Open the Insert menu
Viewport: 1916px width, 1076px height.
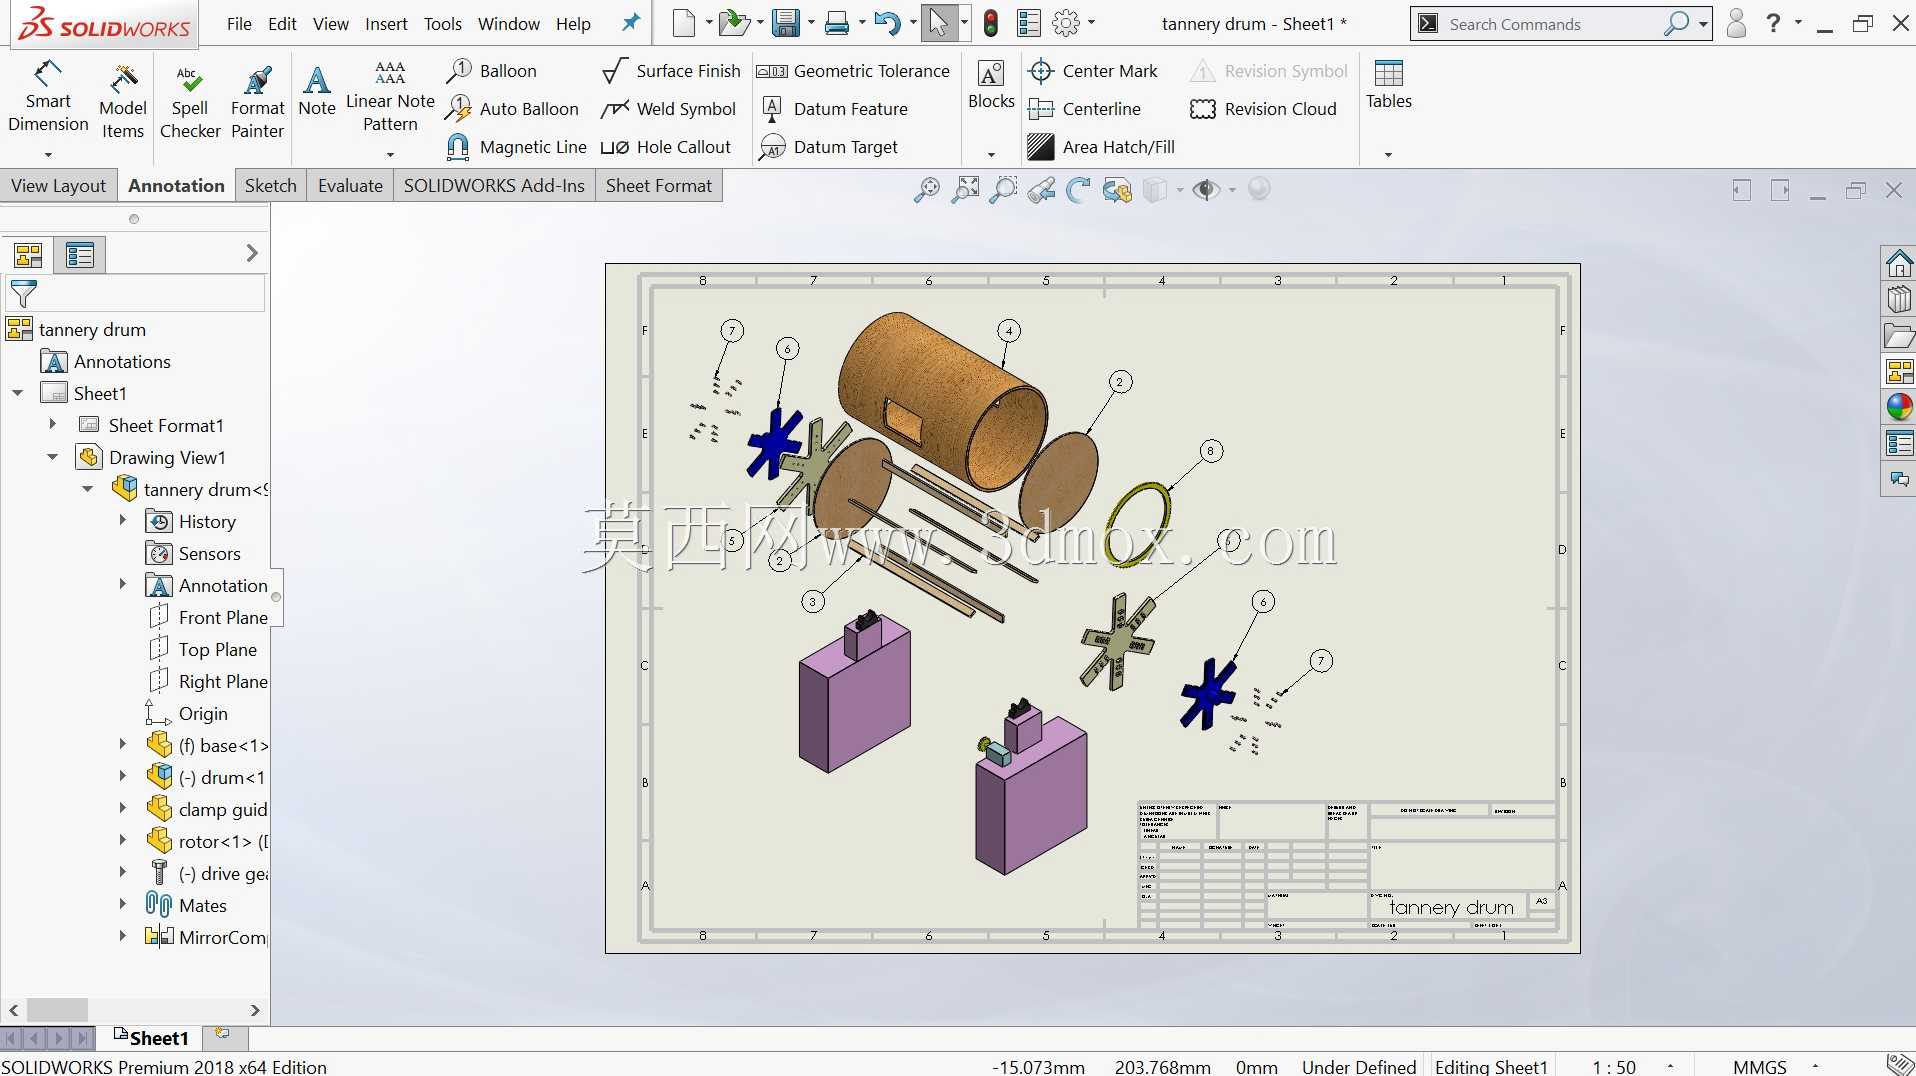click(x=386, y=24)
